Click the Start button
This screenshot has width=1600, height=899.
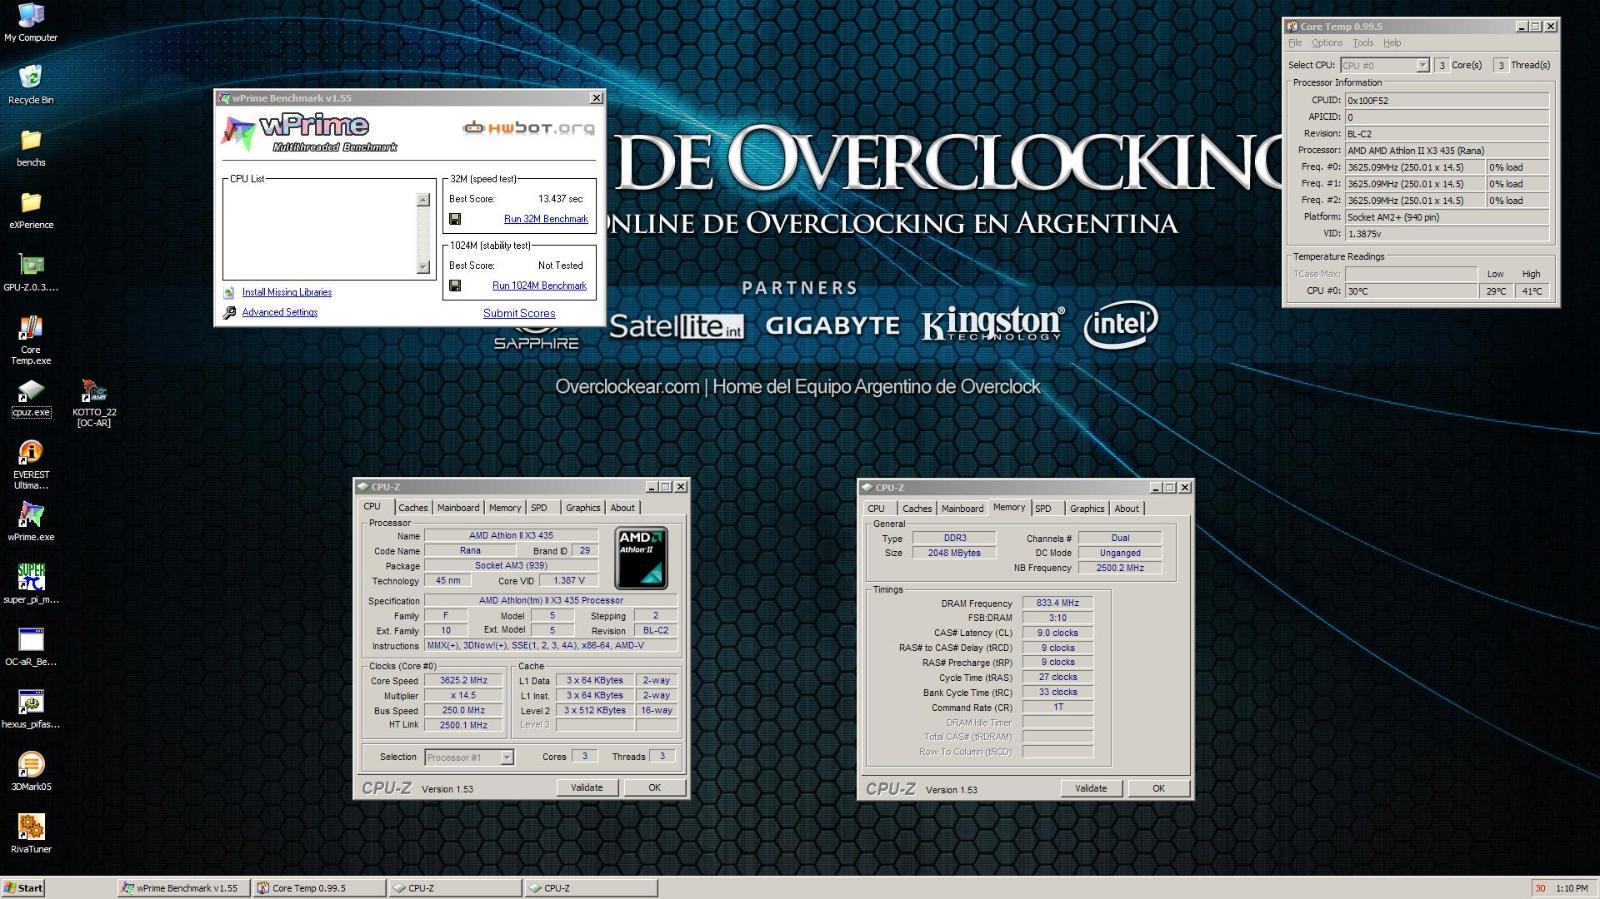click(x=24, y=888)
